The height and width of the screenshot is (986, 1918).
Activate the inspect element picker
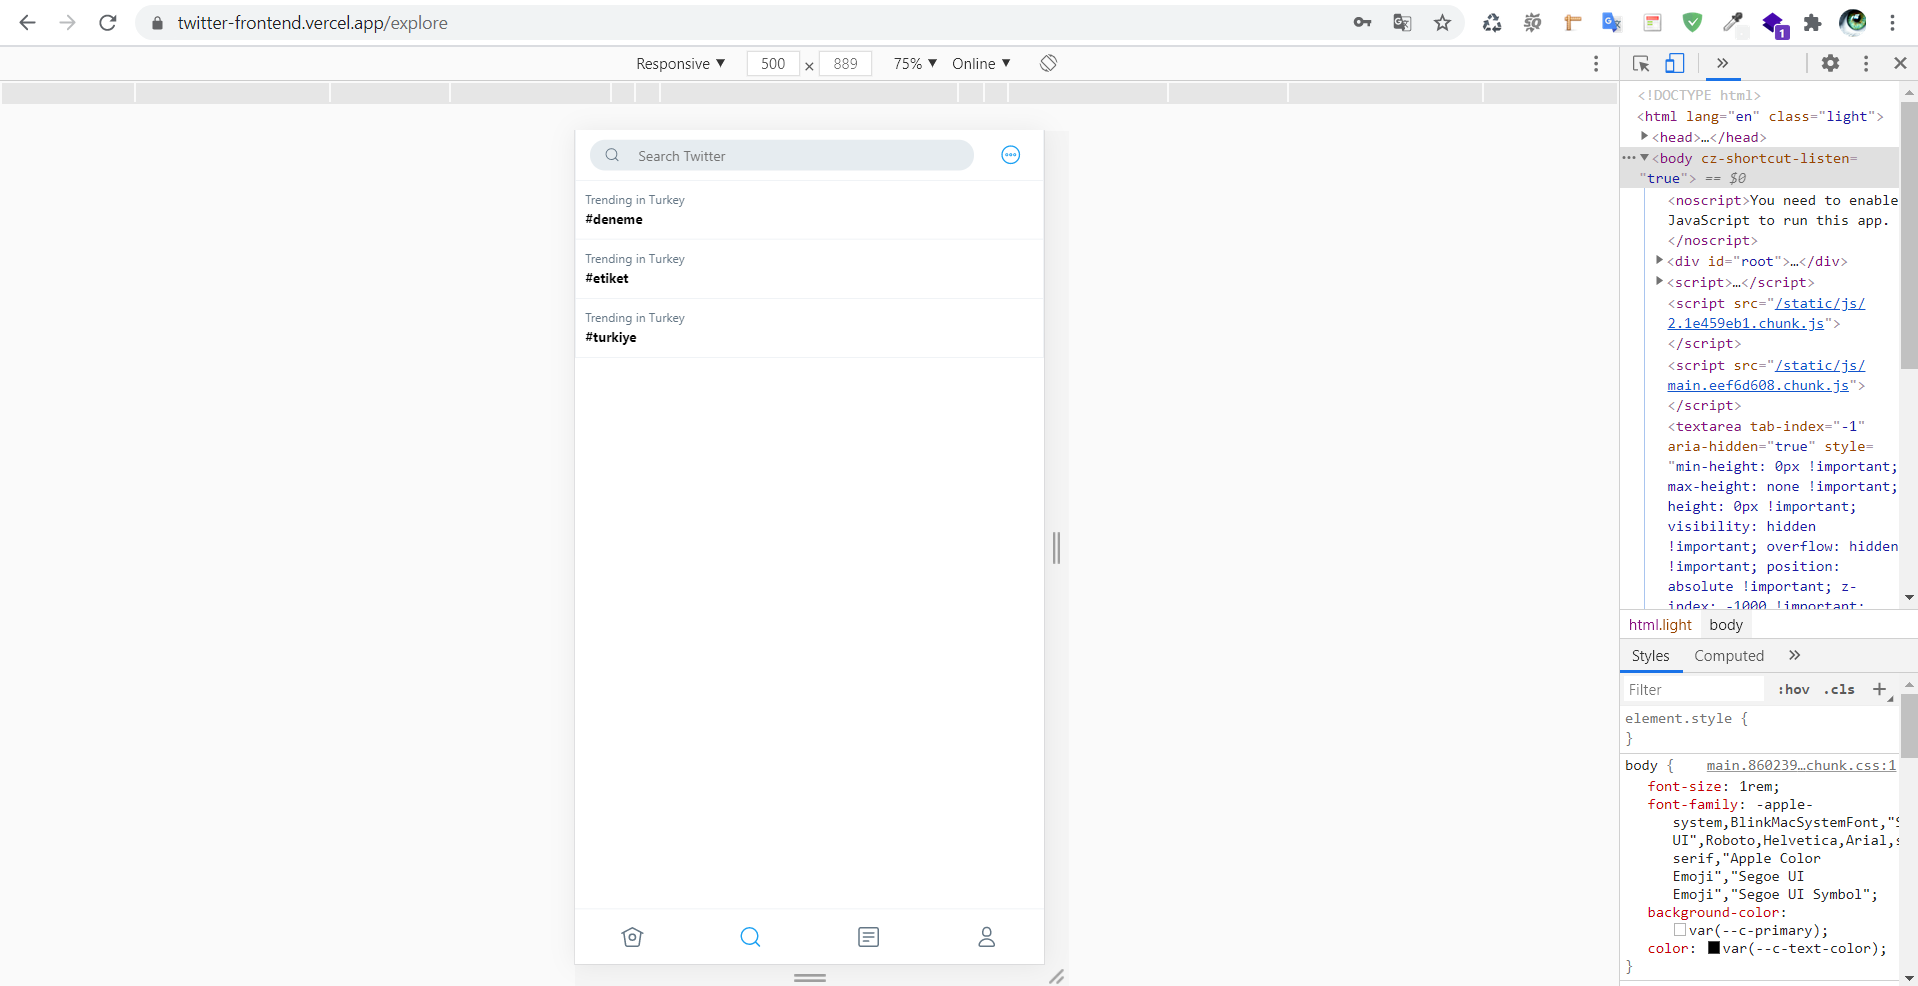pyautogui.click(x=1641, y=63)
